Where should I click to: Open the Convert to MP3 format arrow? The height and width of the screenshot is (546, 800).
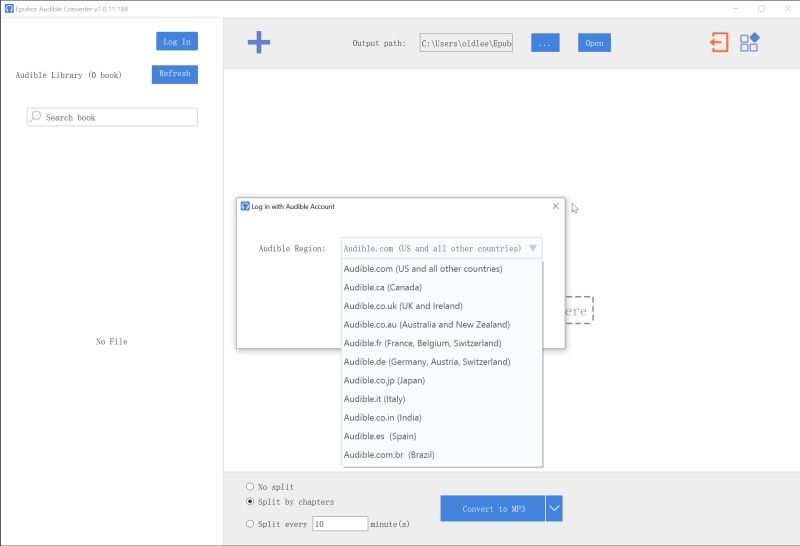click(554, 508)
